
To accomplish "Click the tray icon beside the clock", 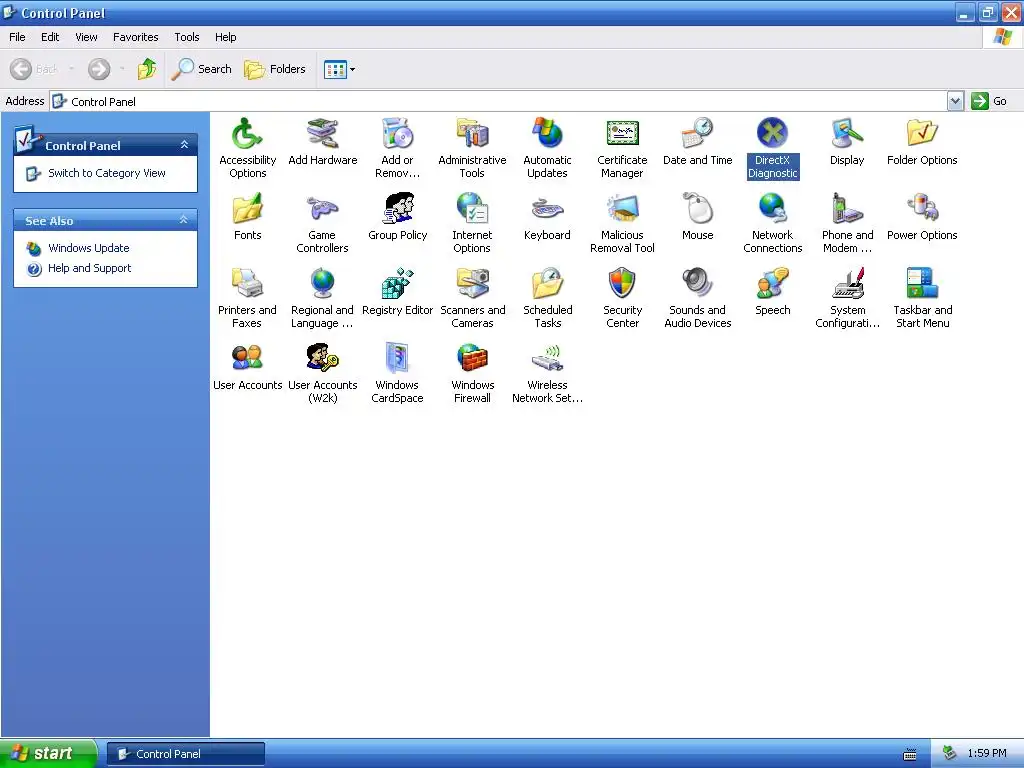I will click(x=950, y=754).
